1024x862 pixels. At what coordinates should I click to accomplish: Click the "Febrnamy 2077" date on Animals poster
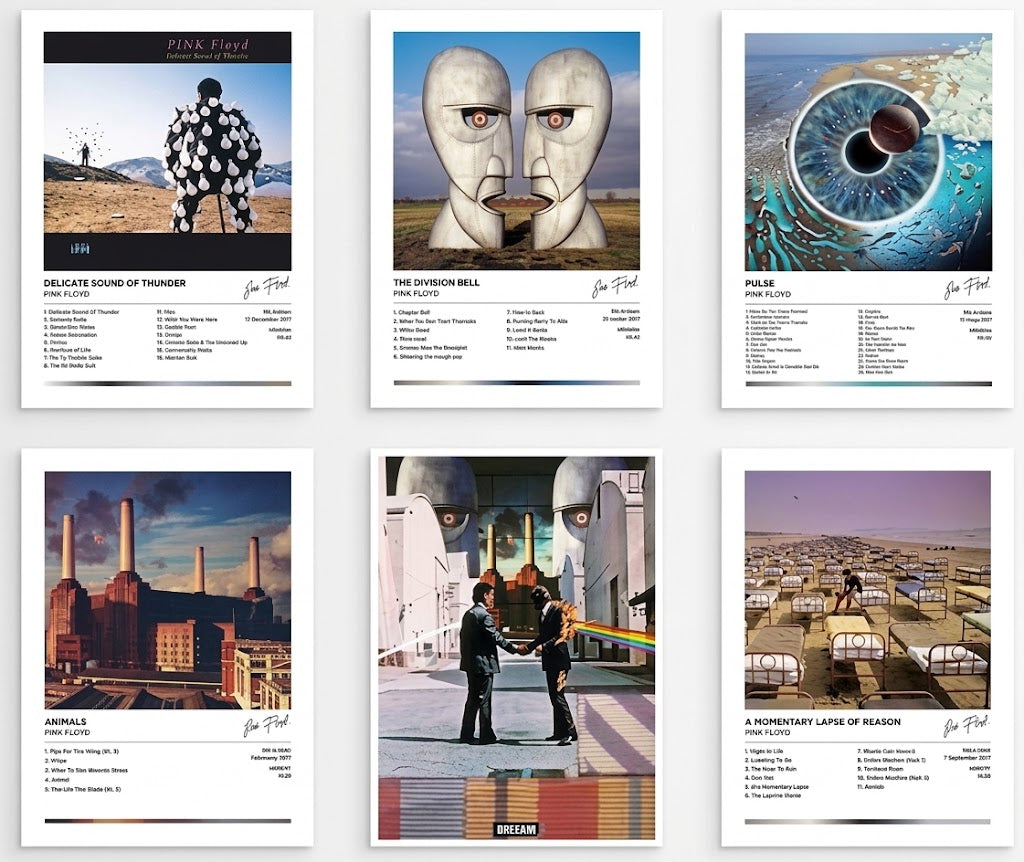pyautogui.click(x=271, y=758)
